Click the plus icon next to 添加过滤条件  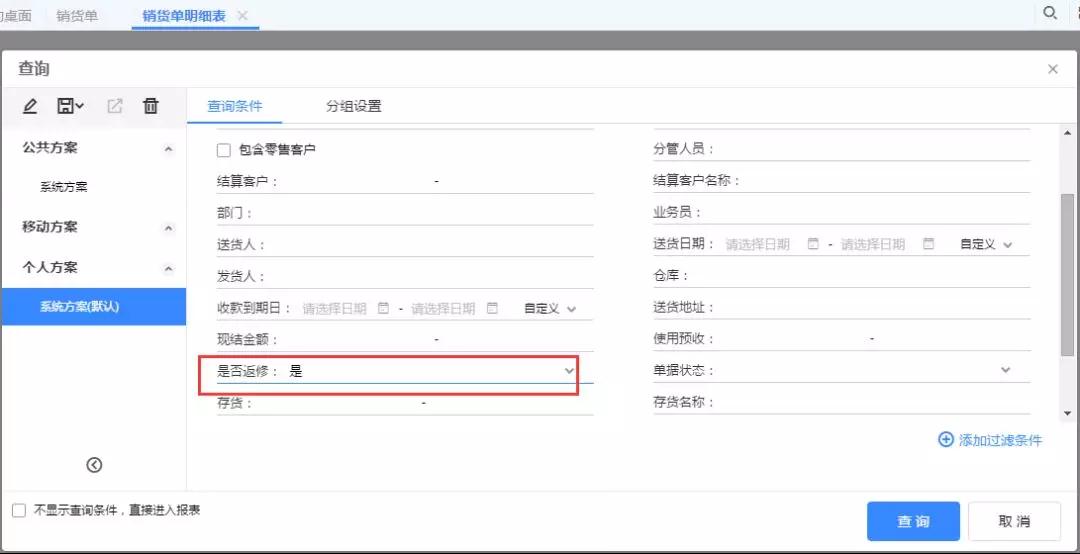(x=945, y=440)
